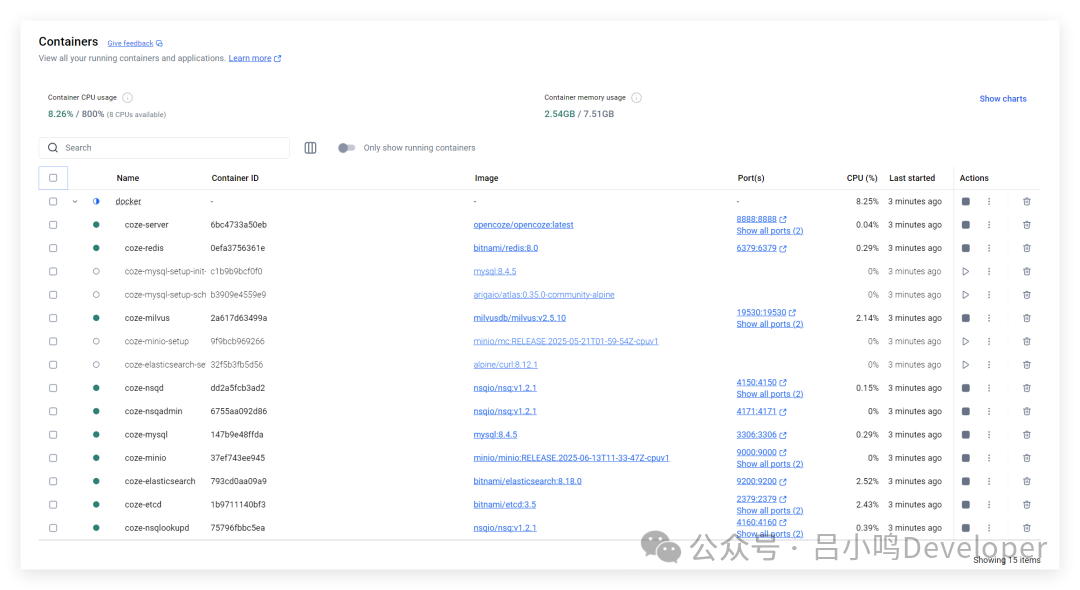Image resolution: width=1080 pixels, height=590 pixels.
Task: Collapse the docker compose group chevron
Action: pos(75,202)
